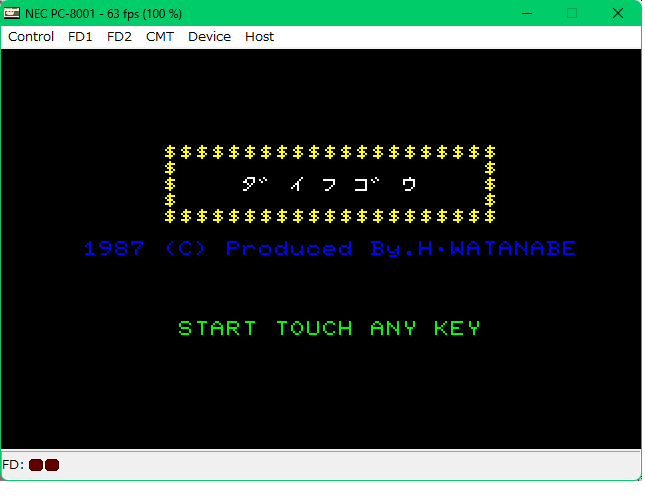Click the second FD access indicator lamp
Viewport: 645px width, 500px height.
tap(52, 465)
